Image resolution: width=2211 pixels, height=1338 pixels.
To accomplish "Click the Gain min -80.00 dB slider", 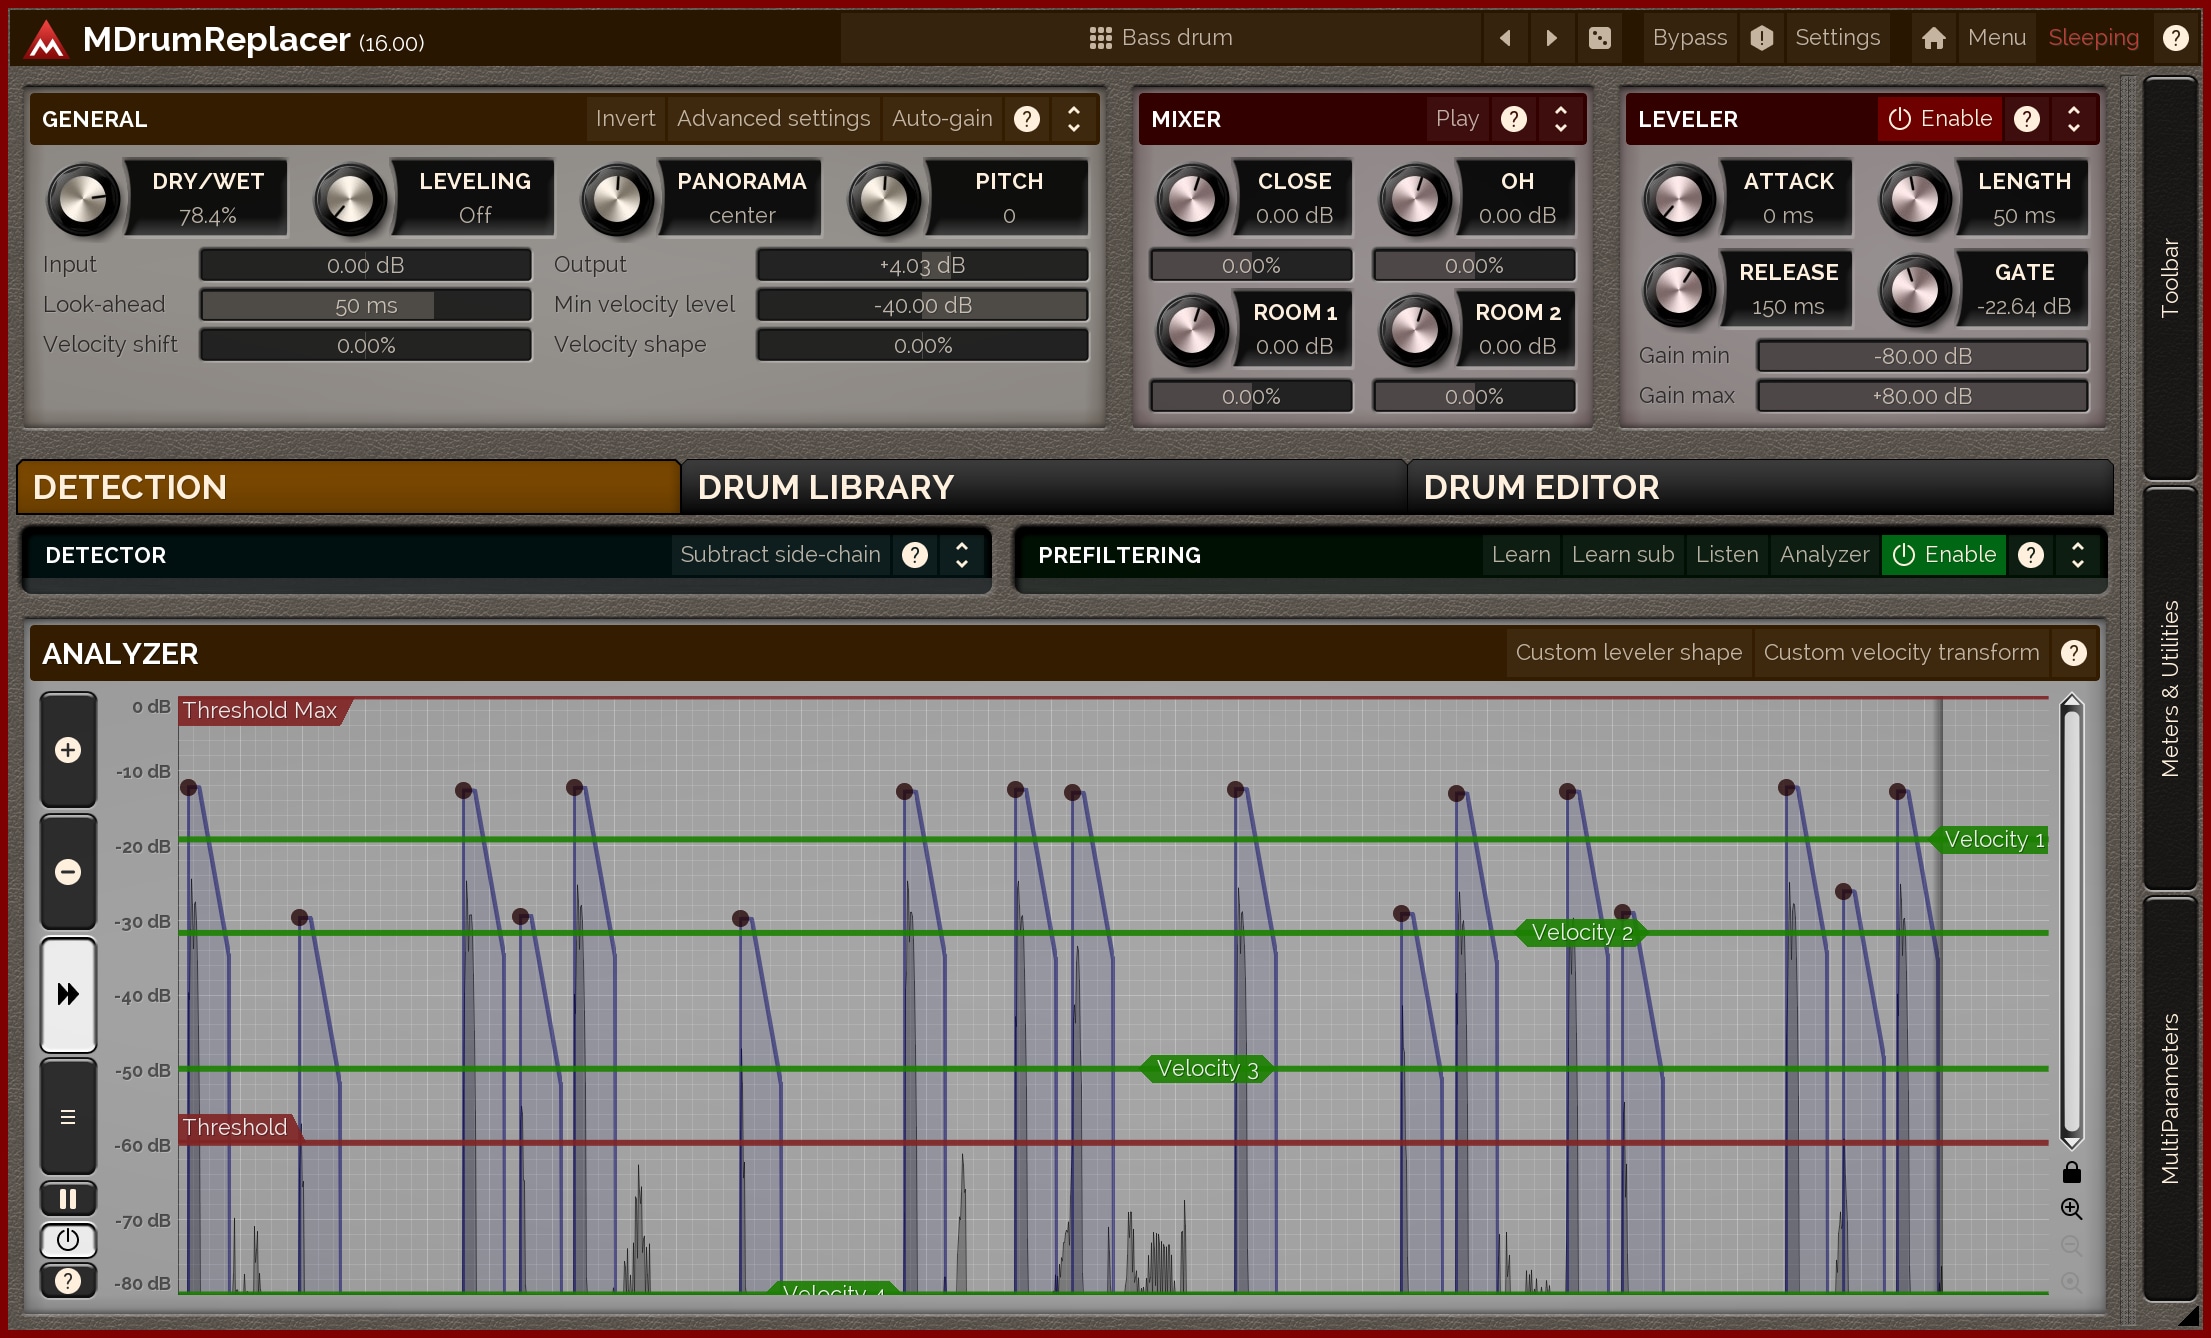I will 1922,356.
